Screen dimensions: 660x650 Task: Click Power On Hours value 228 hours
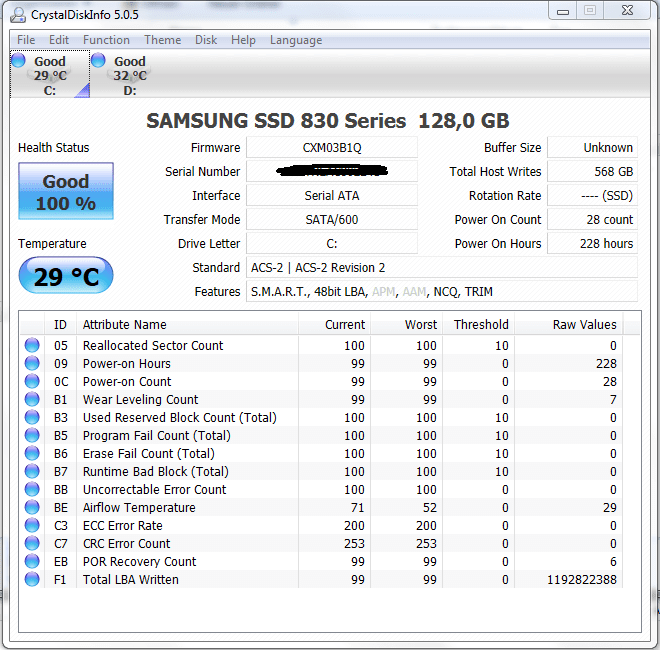[592, 243]
